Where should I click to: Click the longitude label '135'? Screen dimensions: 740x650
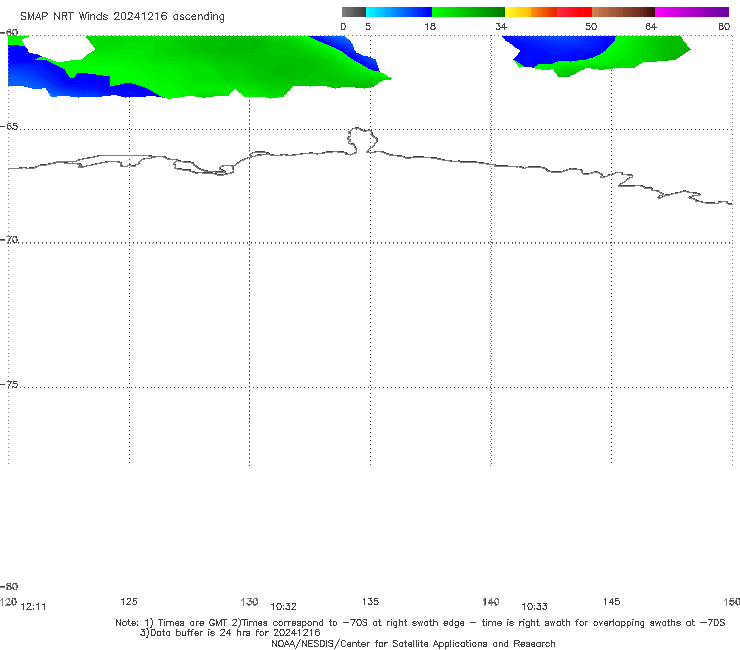(x=370, y=601)
